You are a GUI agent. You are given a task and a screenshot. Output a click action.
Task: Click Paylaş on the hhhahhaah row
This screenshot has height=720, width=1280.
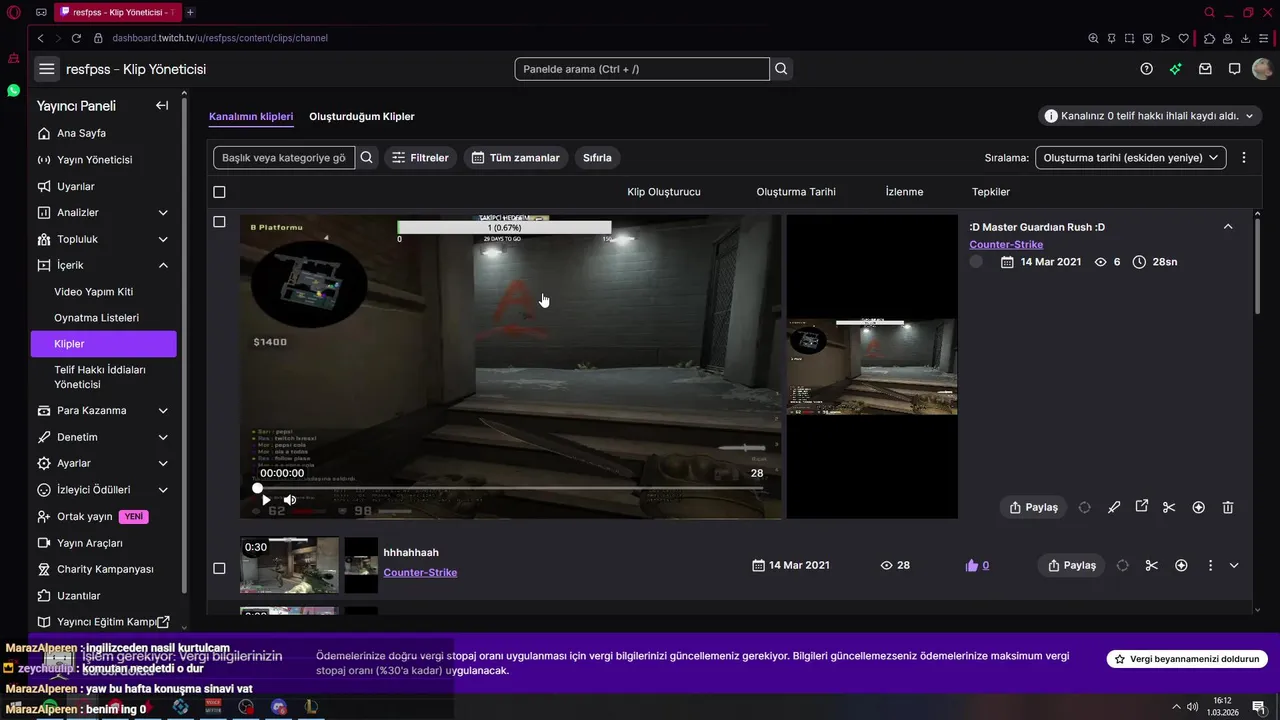pos(1071,565)
